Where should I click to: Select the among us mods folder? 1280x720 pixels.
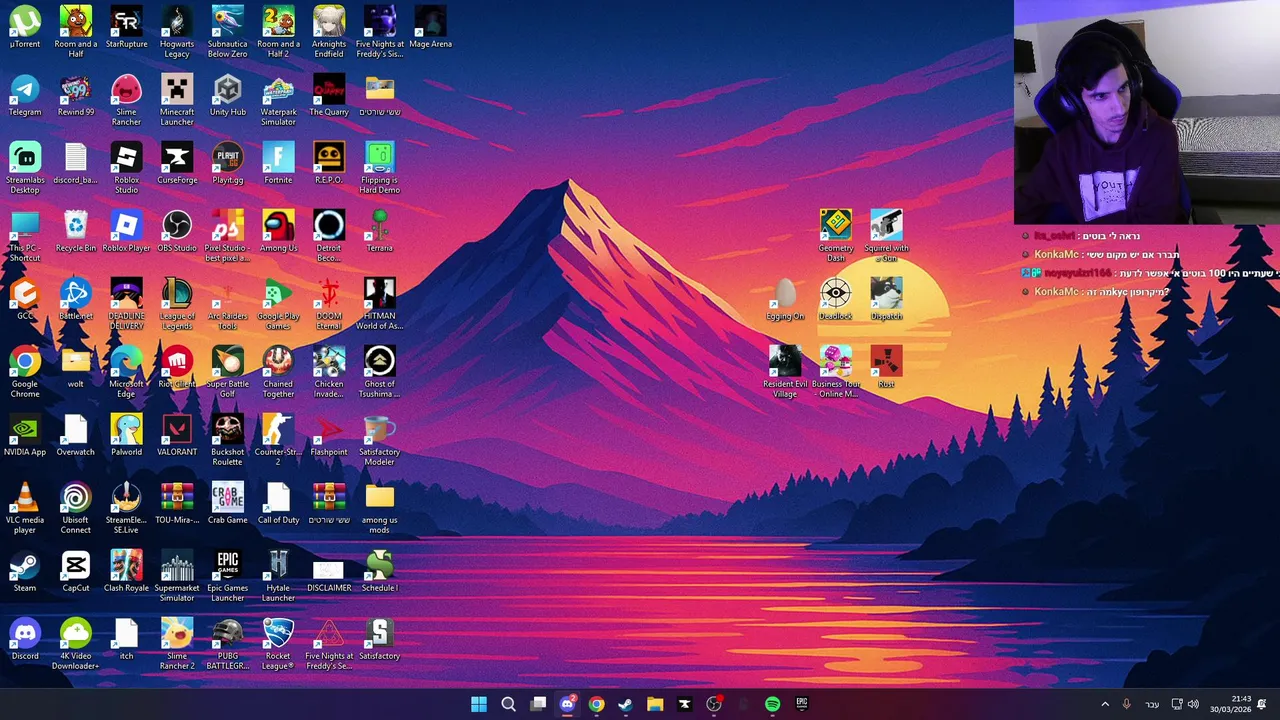click(379, 508)
